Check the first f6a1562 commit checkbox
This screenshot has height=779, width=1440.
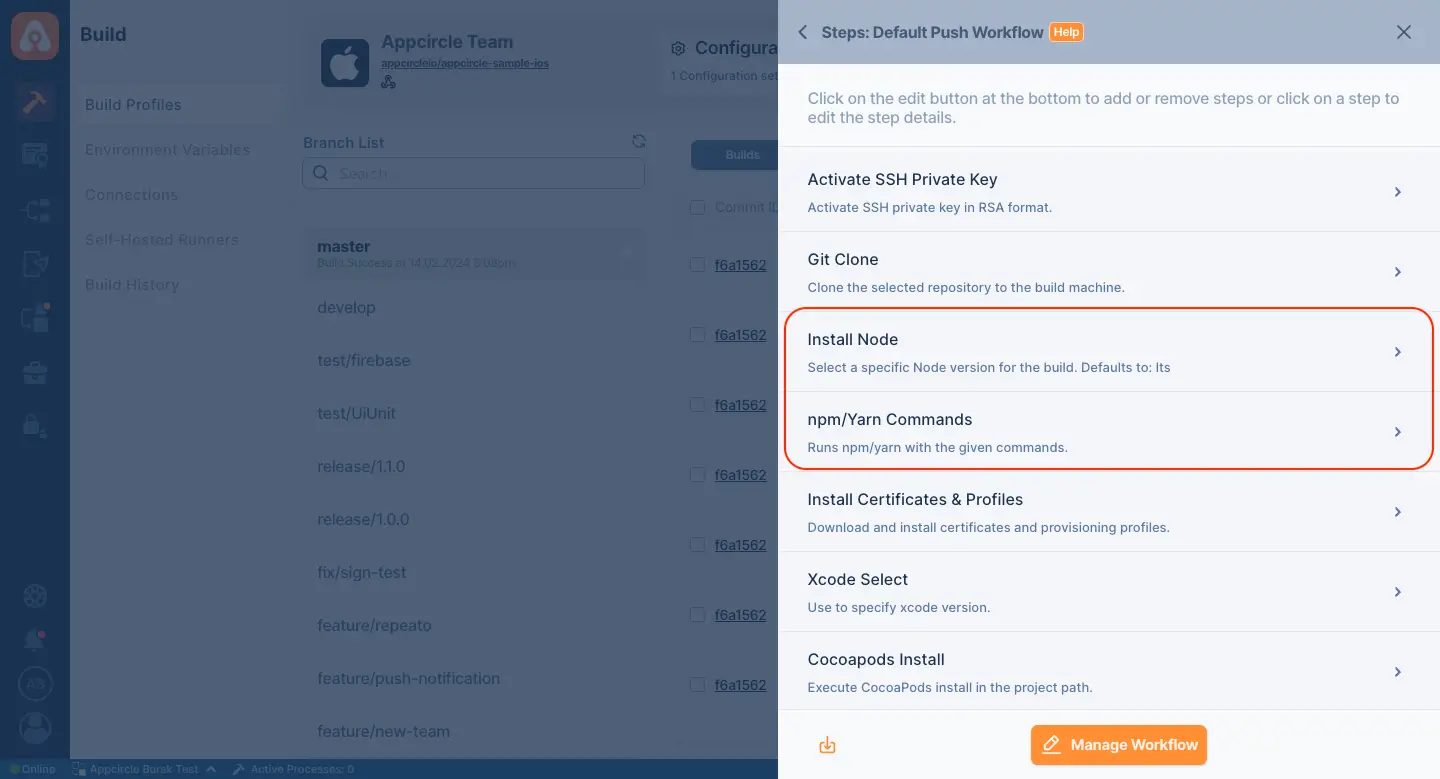click(x=697, y=265)
